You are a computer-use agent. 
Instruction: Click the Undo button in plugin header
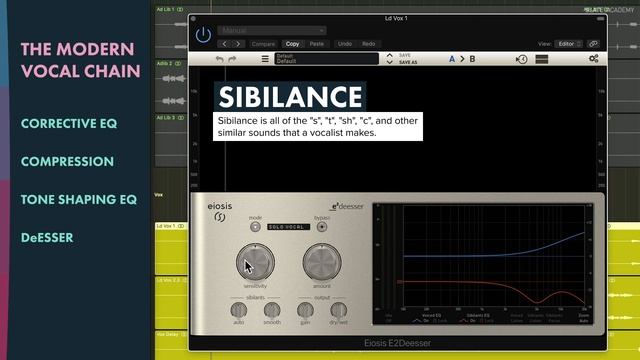344,44
